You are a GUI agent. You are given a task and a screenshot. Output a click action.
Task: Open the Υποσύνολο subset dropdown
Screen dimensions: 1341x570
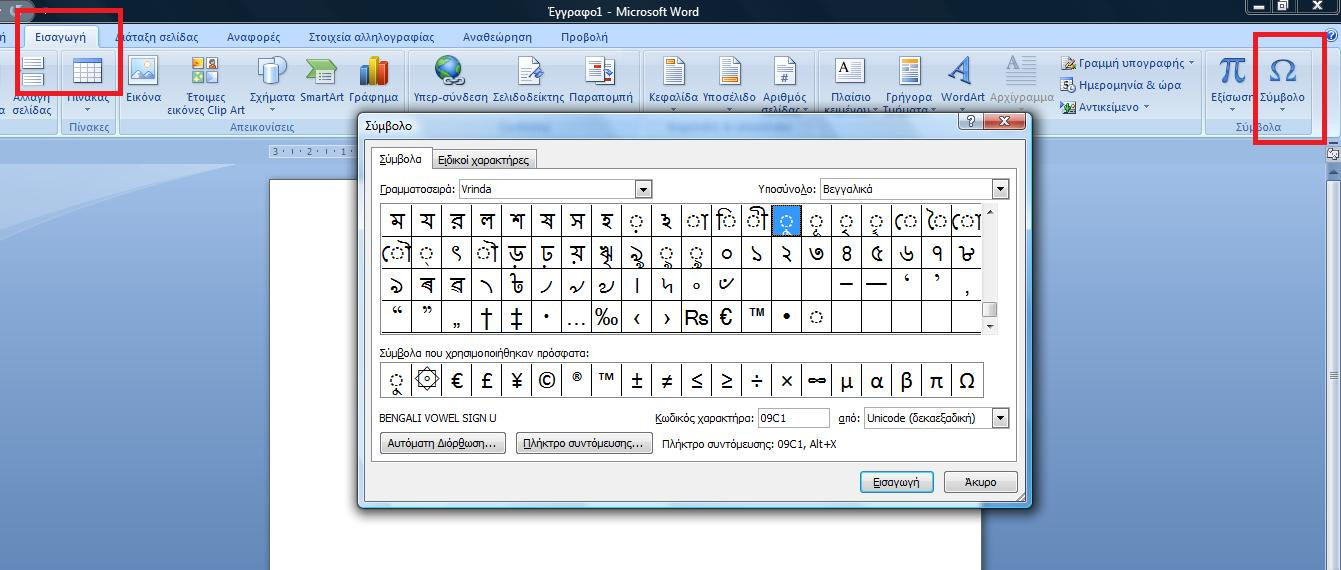pos(1000,189)
